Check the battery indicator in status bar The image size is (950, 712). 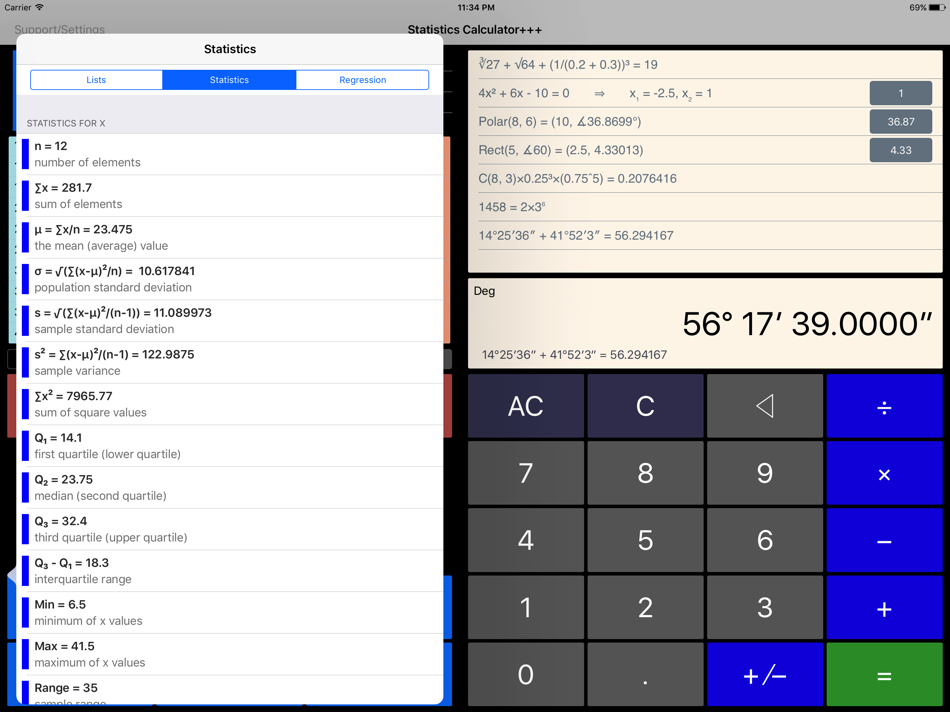tap(936, 7)
